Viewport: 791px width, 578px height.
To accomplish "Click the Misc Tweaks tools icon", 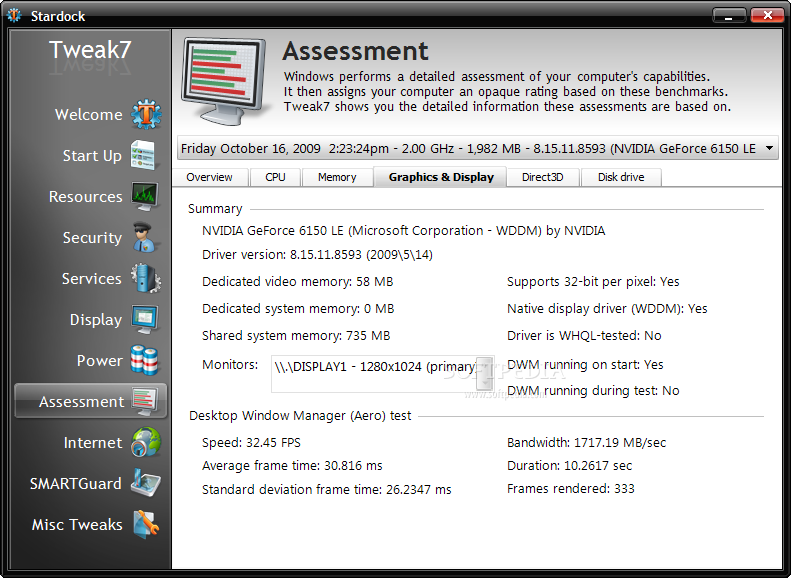I will click(146, 524).
